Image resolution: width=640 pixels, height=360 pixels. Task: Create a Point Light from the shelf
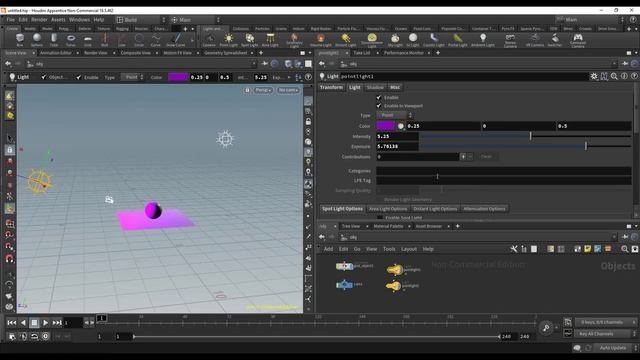coord(229,40)
